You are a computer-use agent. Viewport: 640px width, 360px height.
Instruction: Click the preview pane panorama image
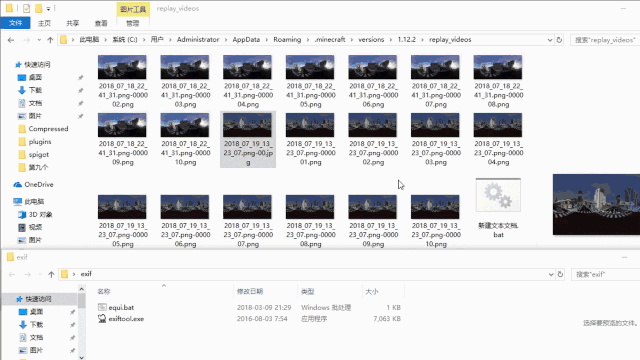(x=596, y=204)
